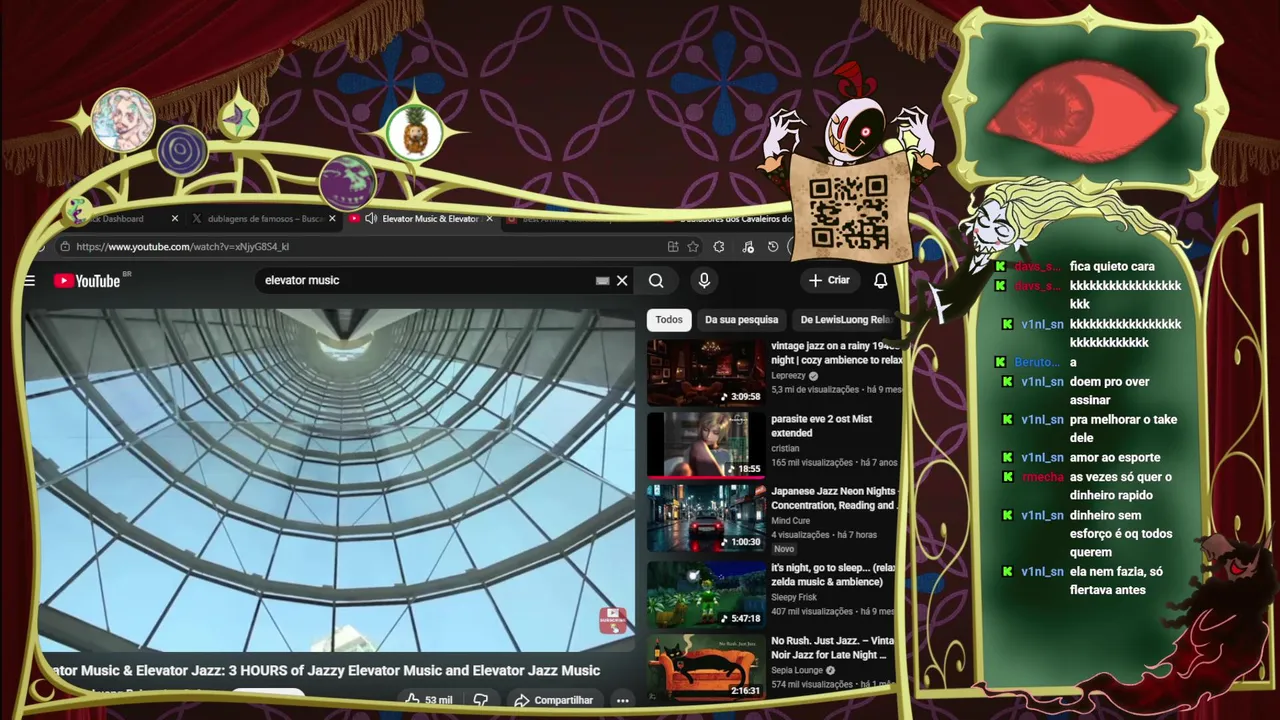Screen dimensions: 1280x720
Task: Click the Compartilhar share button
Action: pyautogui.click(x=553, y=700)
